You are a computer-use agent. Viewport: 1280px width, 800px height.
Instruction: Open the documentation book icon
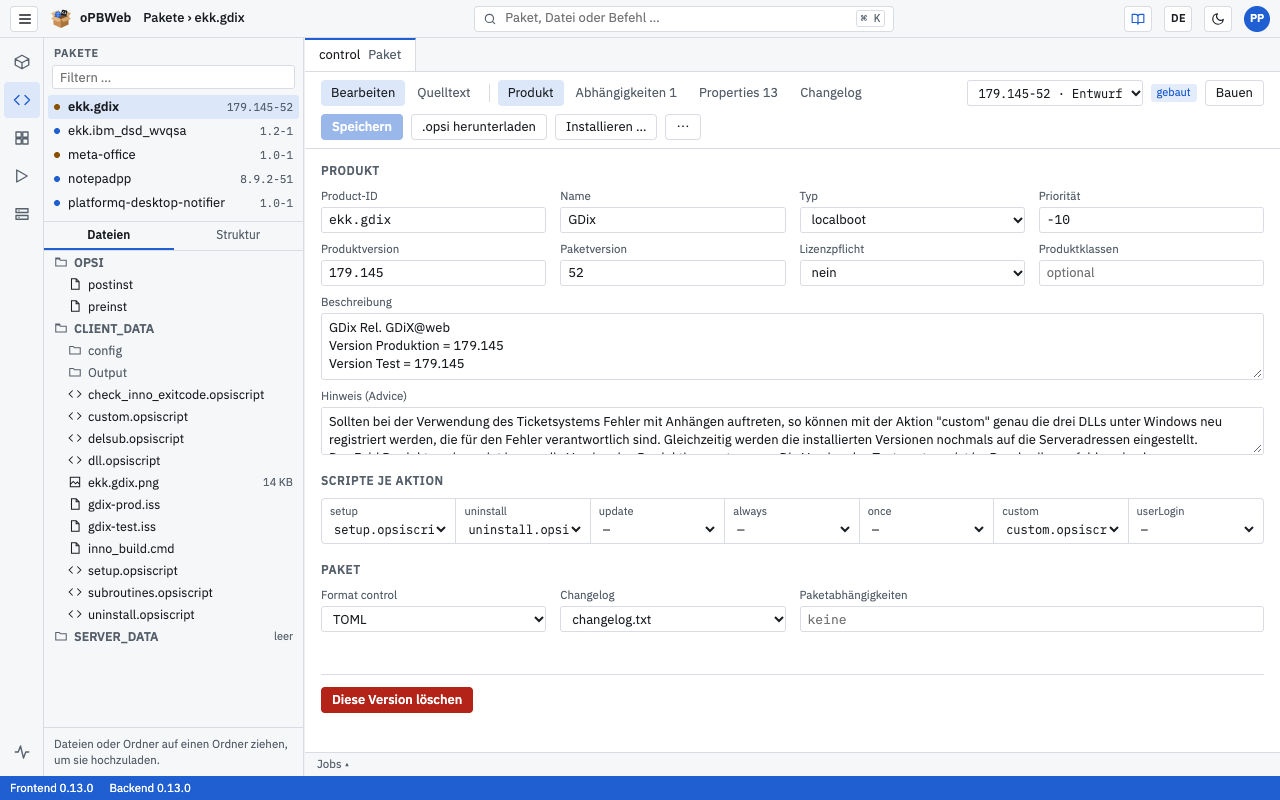[1138, 18]
